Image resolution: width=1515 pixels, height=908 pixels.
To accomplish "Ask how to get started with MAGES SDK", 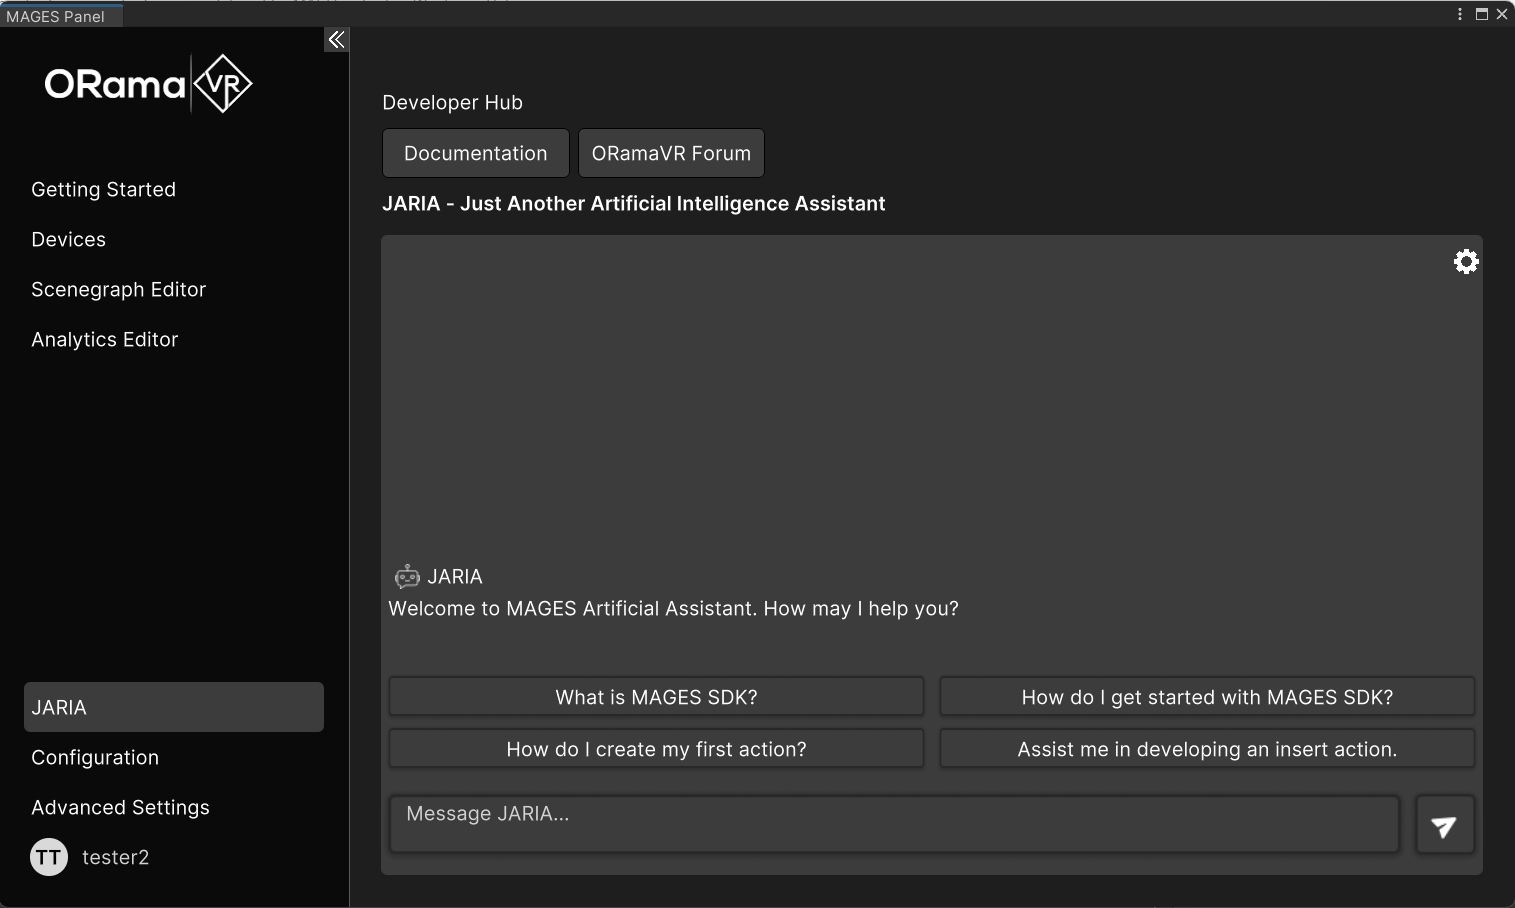I will click(x=1207, y=697).
